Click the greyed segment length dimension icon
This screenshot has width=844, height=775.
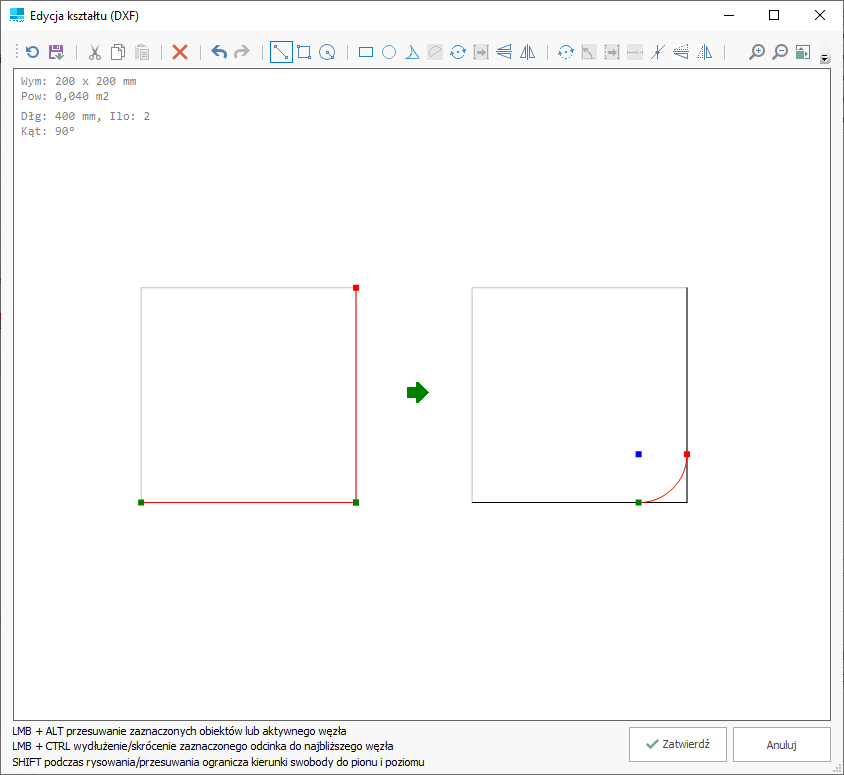coord(635,52)
